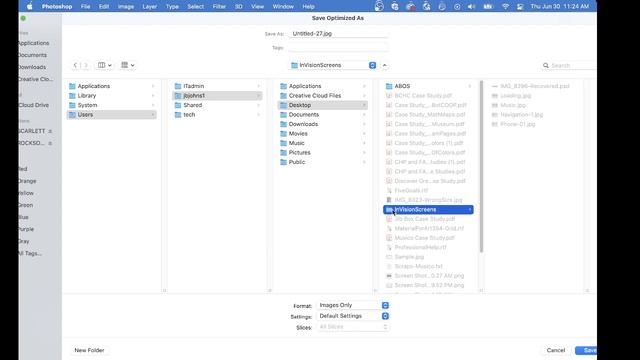Image resolution: width=640 pixels, height=360 pixels.
Task: Select Purple tag in sidebar
Action: click(26, 229)
